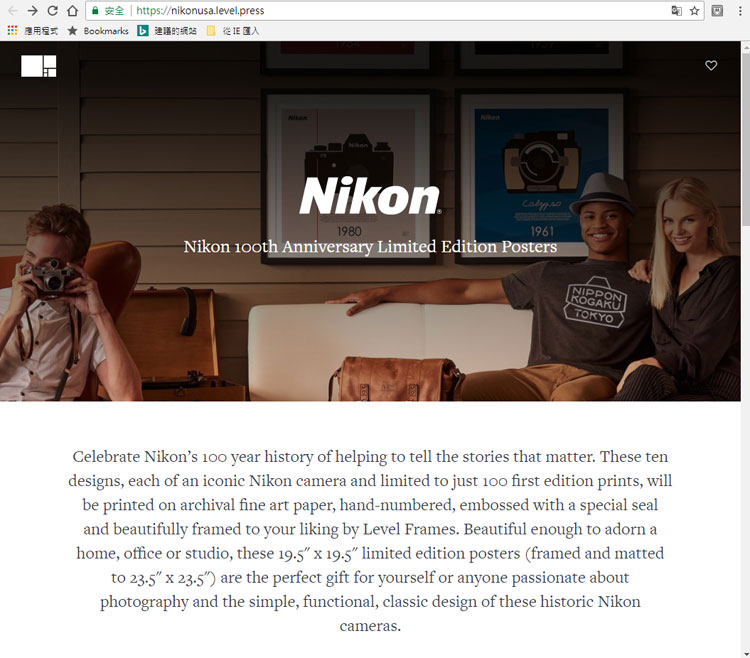Bookmark this page with the star icon
750x658 pixels.
(x=695, y=11)
